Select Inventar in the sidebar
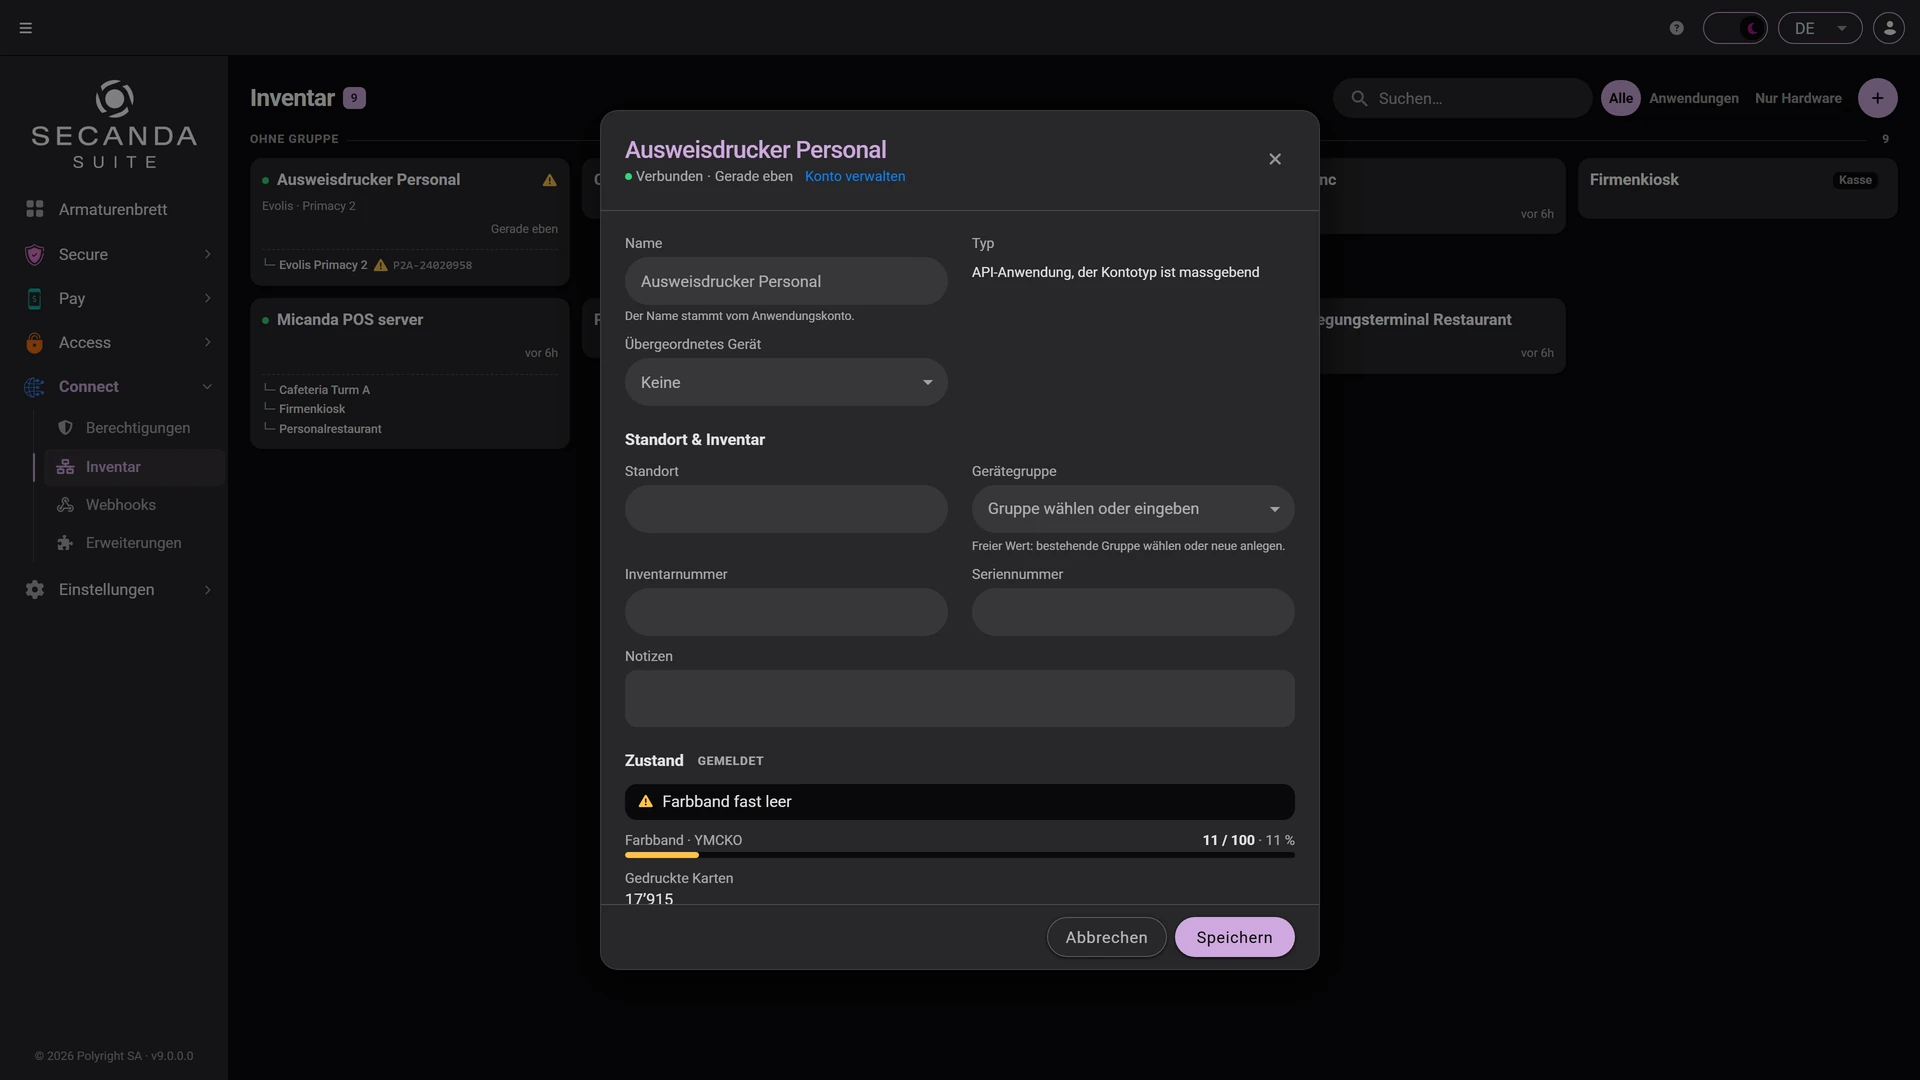The image size is (1920, 1080). (x=134, y=467)
